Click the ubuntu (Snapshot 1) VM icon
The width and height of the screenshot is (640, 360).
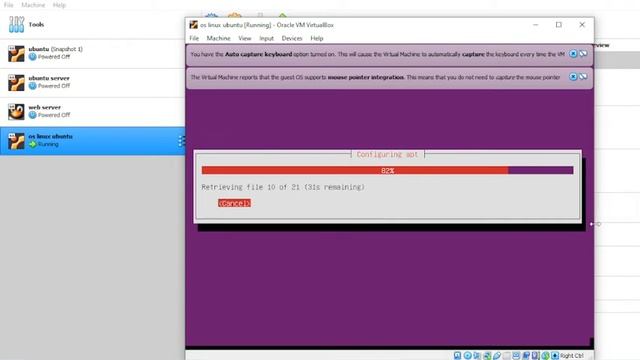point(16,53)
